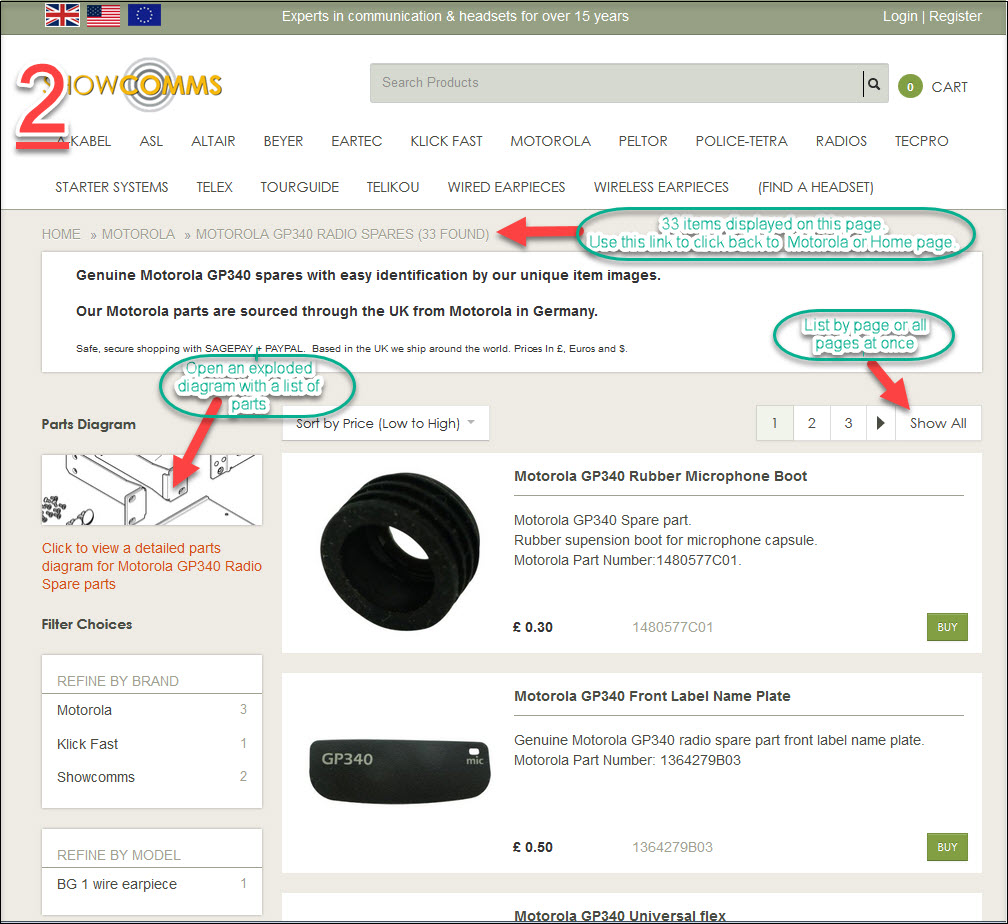
Task: Select the US flag currency icon
Action: pos(104,15)
